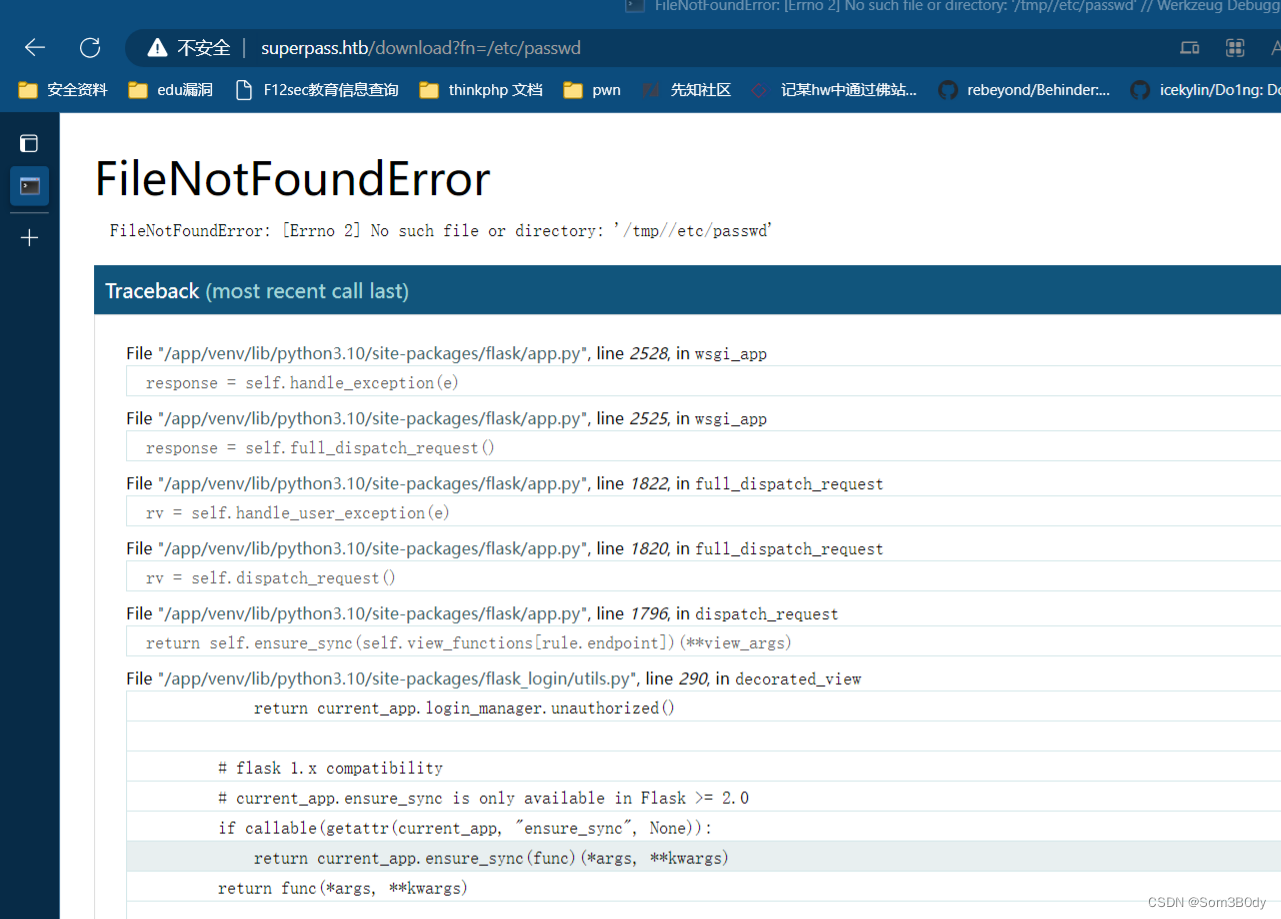Expand frame with rv = self.dispatch_request()
The image size is (1281, 919).
pos(703,578)
